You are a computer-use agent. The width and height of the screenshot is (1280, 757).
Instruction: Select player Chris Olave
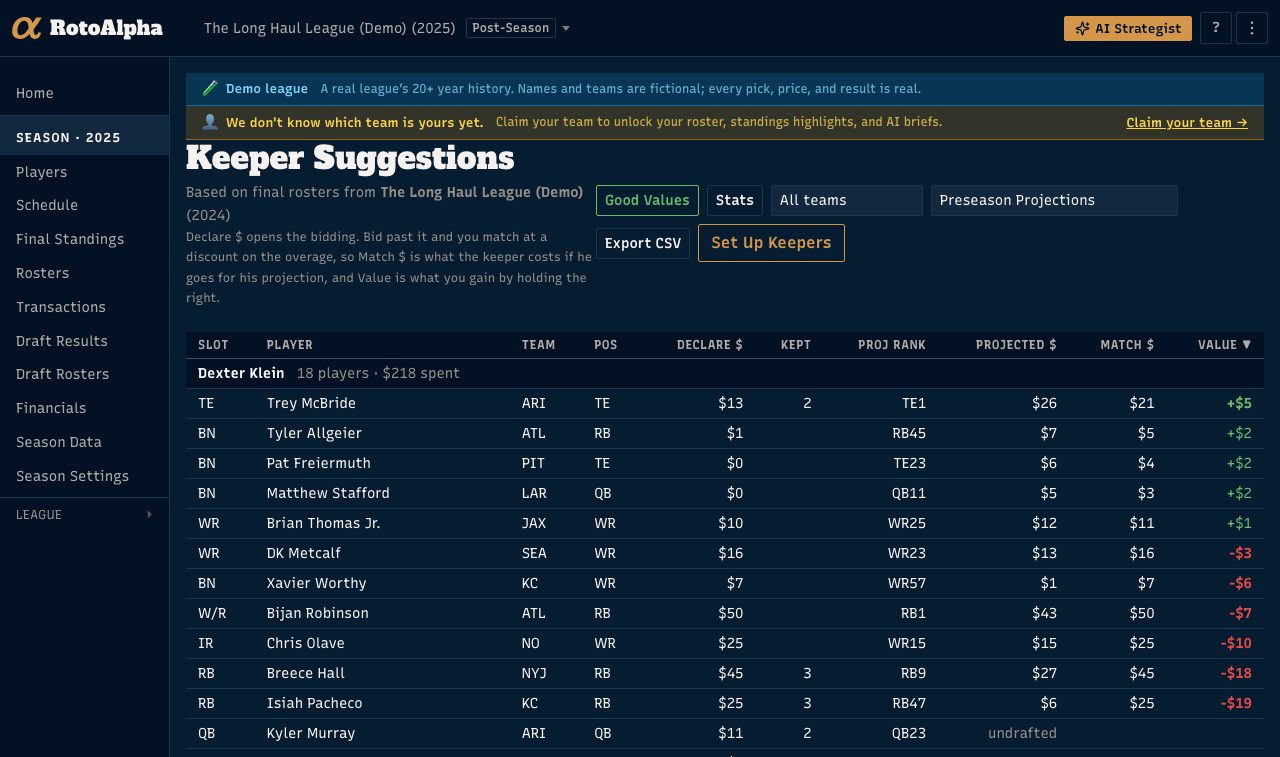[306, 643]
